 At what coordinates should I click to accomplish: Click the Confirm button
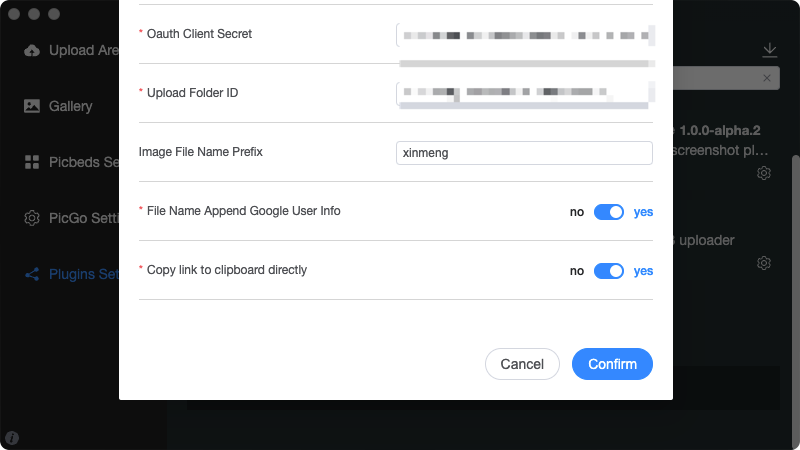click(x=612, y=364)
